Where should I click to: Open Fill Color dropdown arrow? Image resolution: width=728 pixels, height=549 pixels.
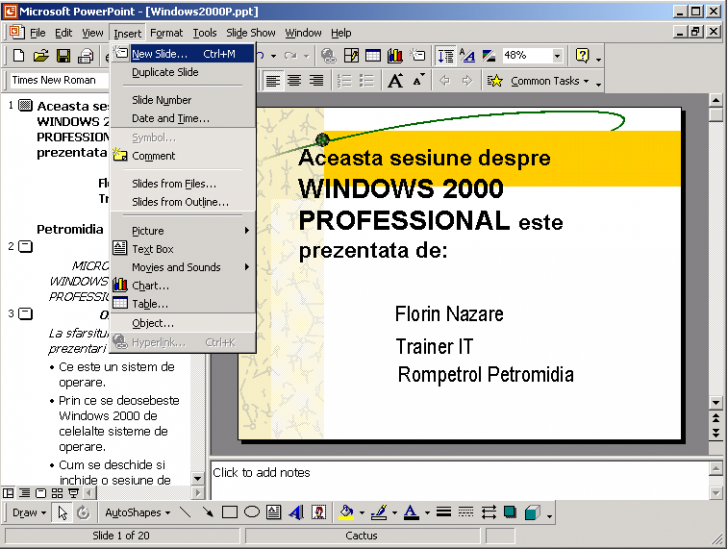click(361, 513)
